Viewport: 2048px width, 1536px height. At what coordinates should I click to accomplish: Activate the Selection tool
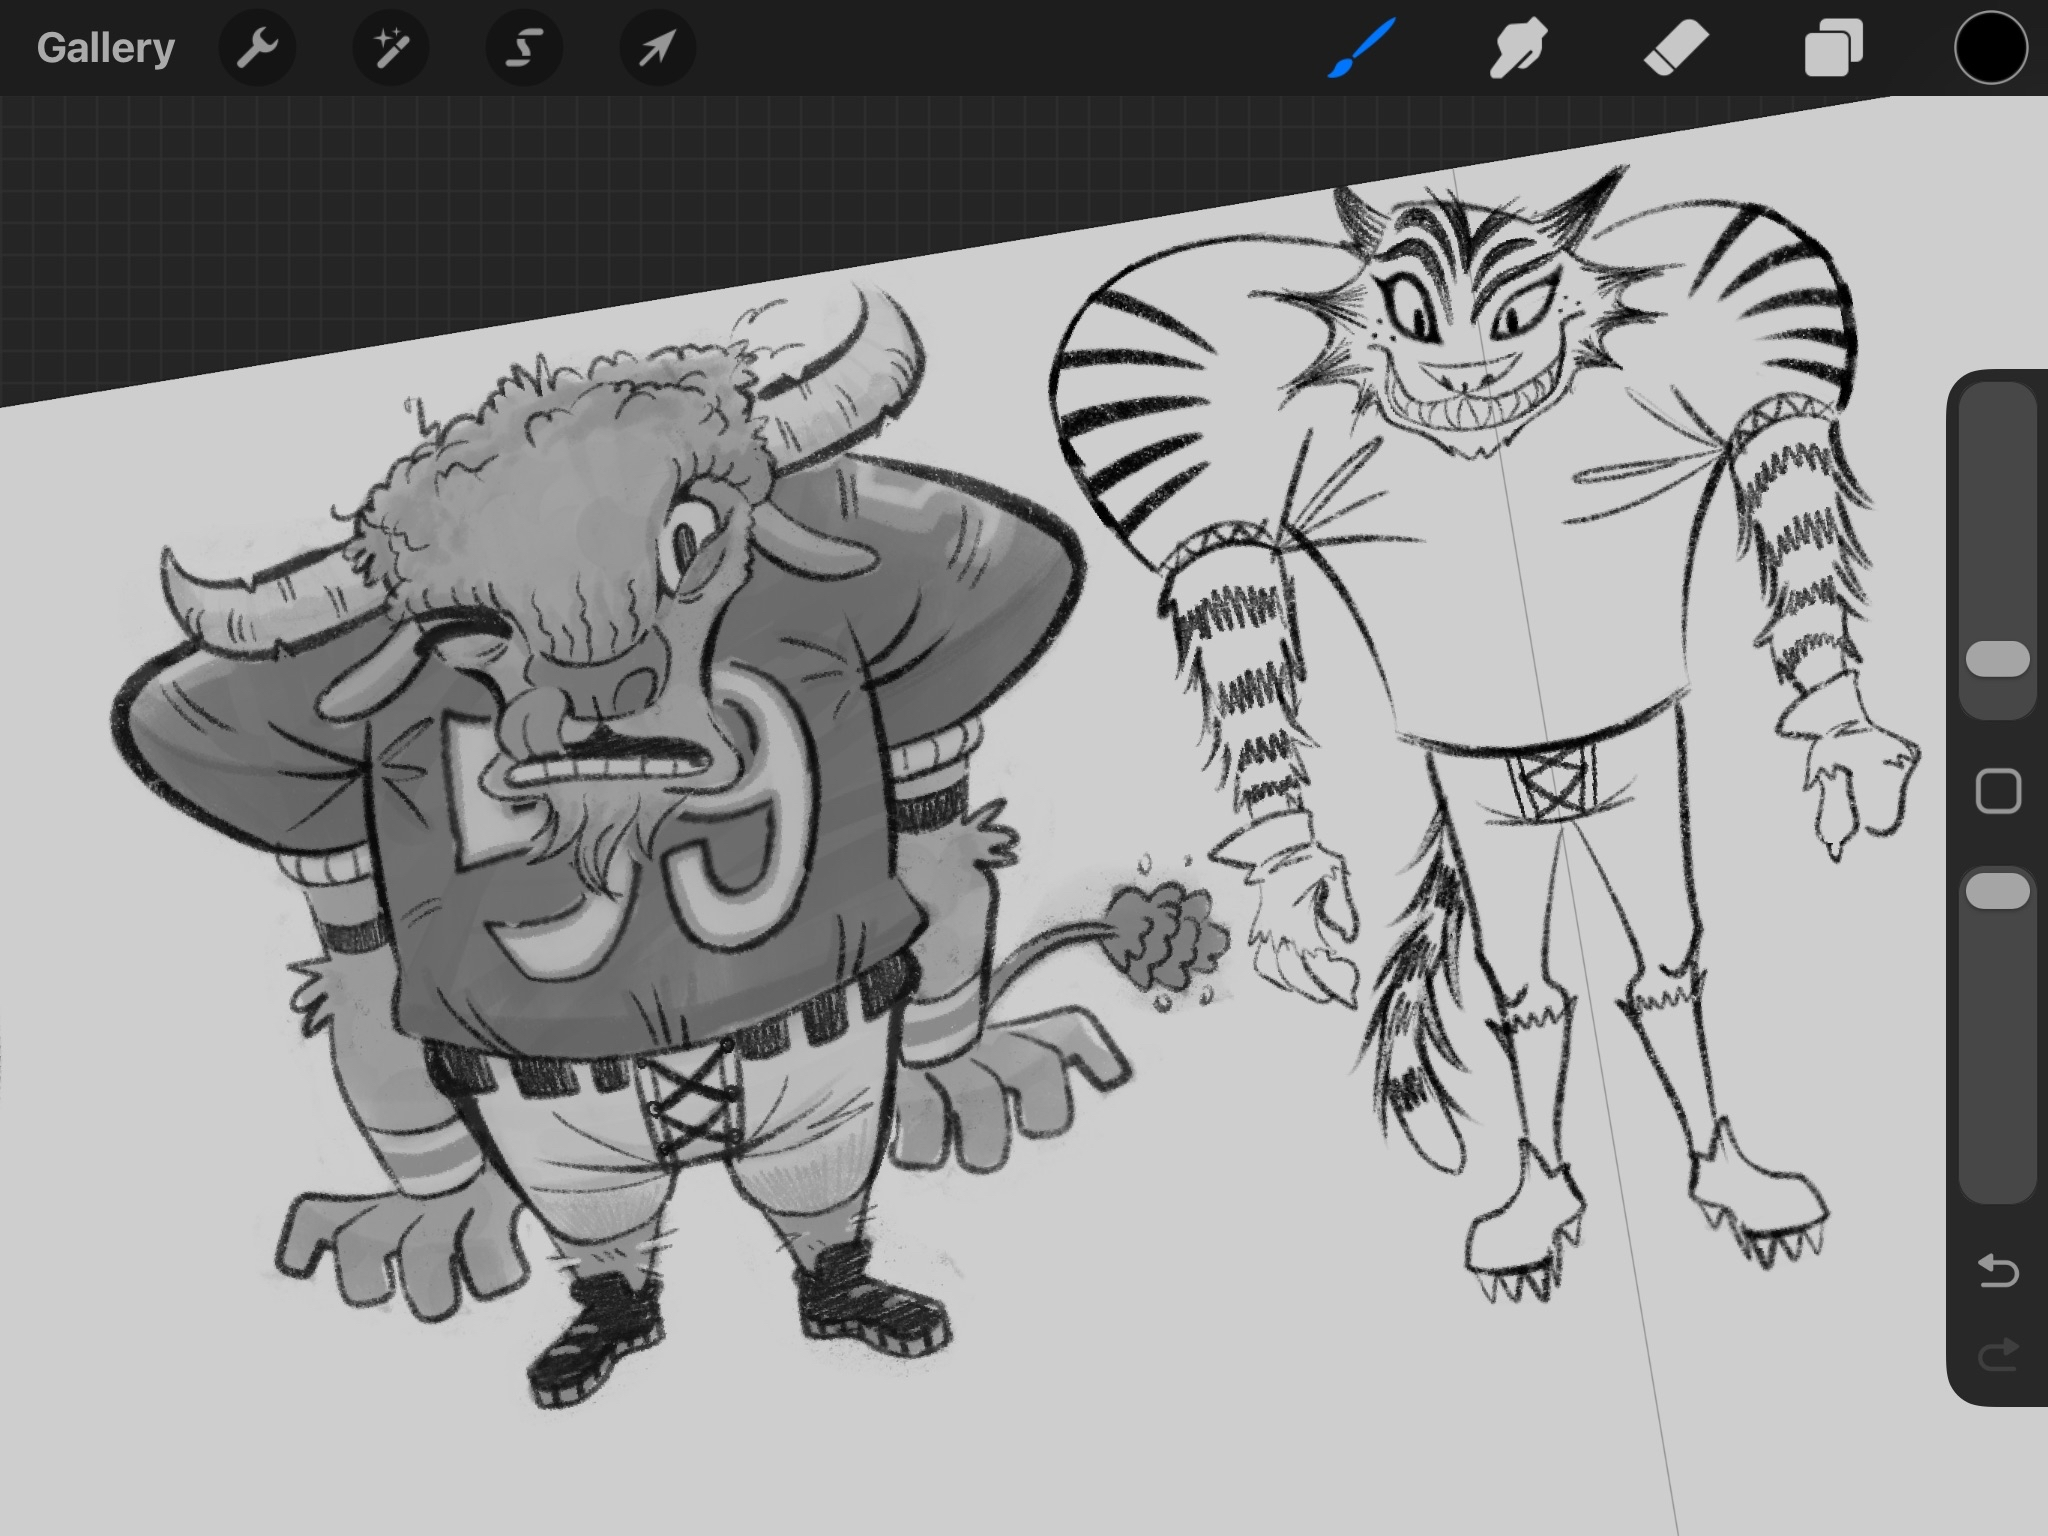523,48
